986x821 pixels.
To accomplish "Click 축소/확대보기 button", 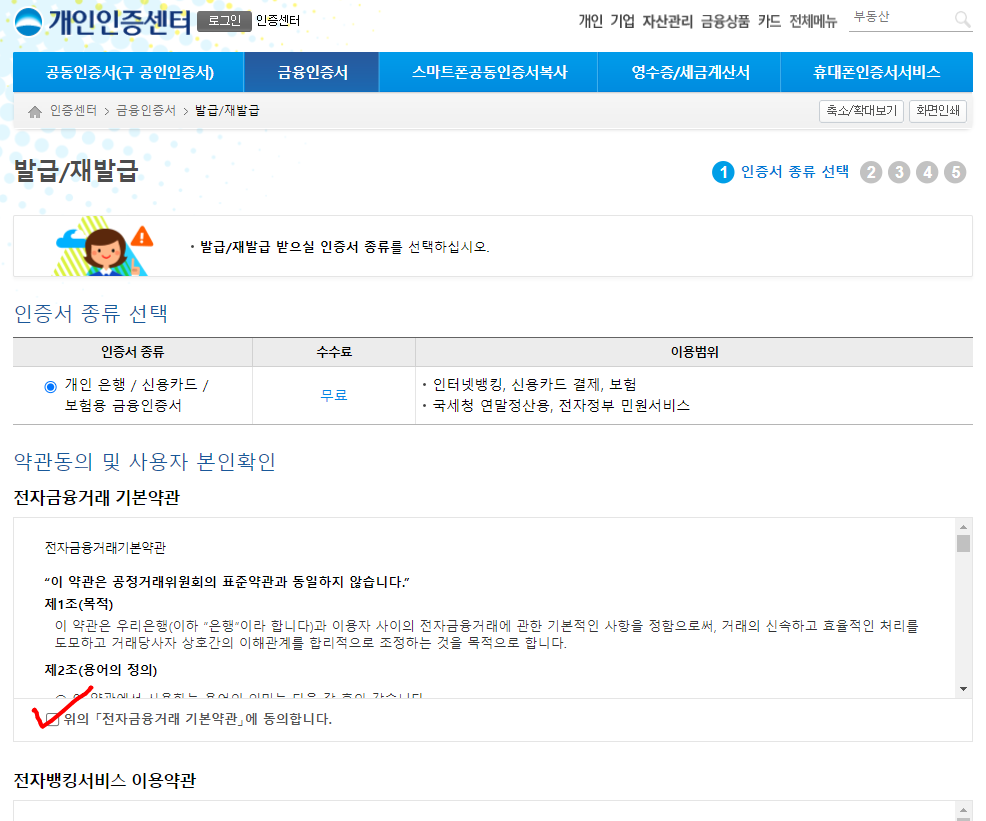I will tap(861, 111).
